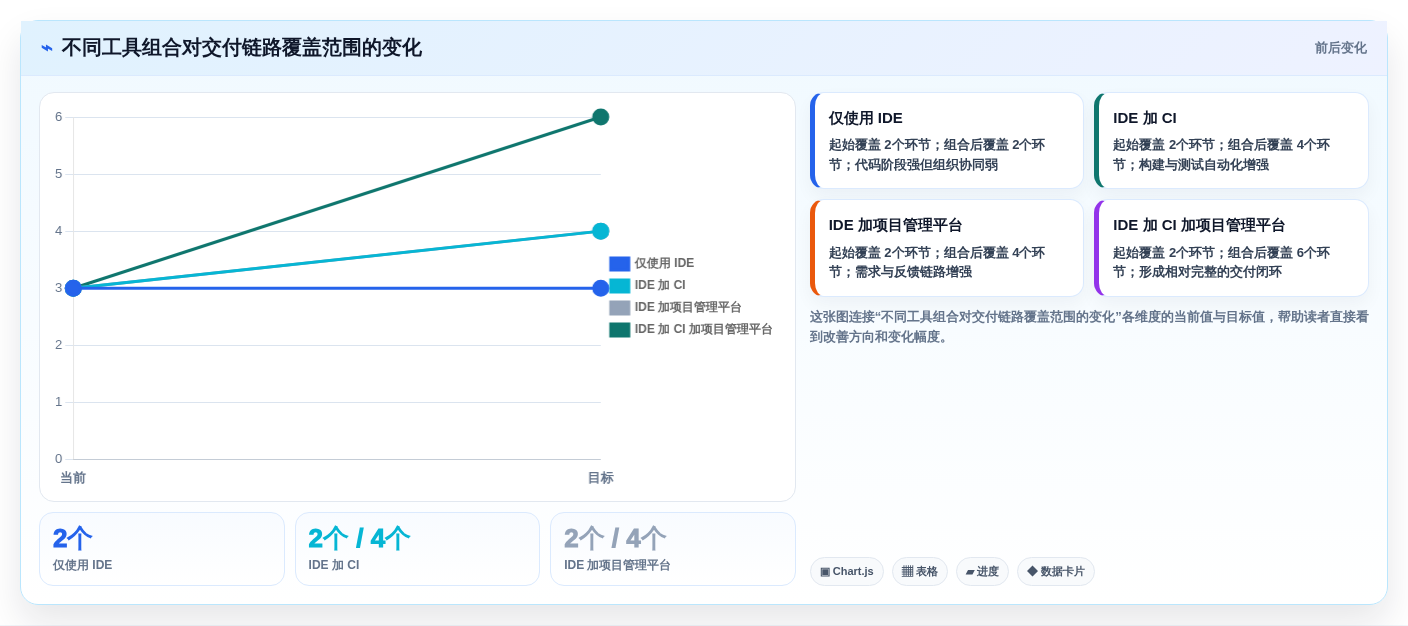Click the lightning icon beside the title

click(x=47, y=48)
